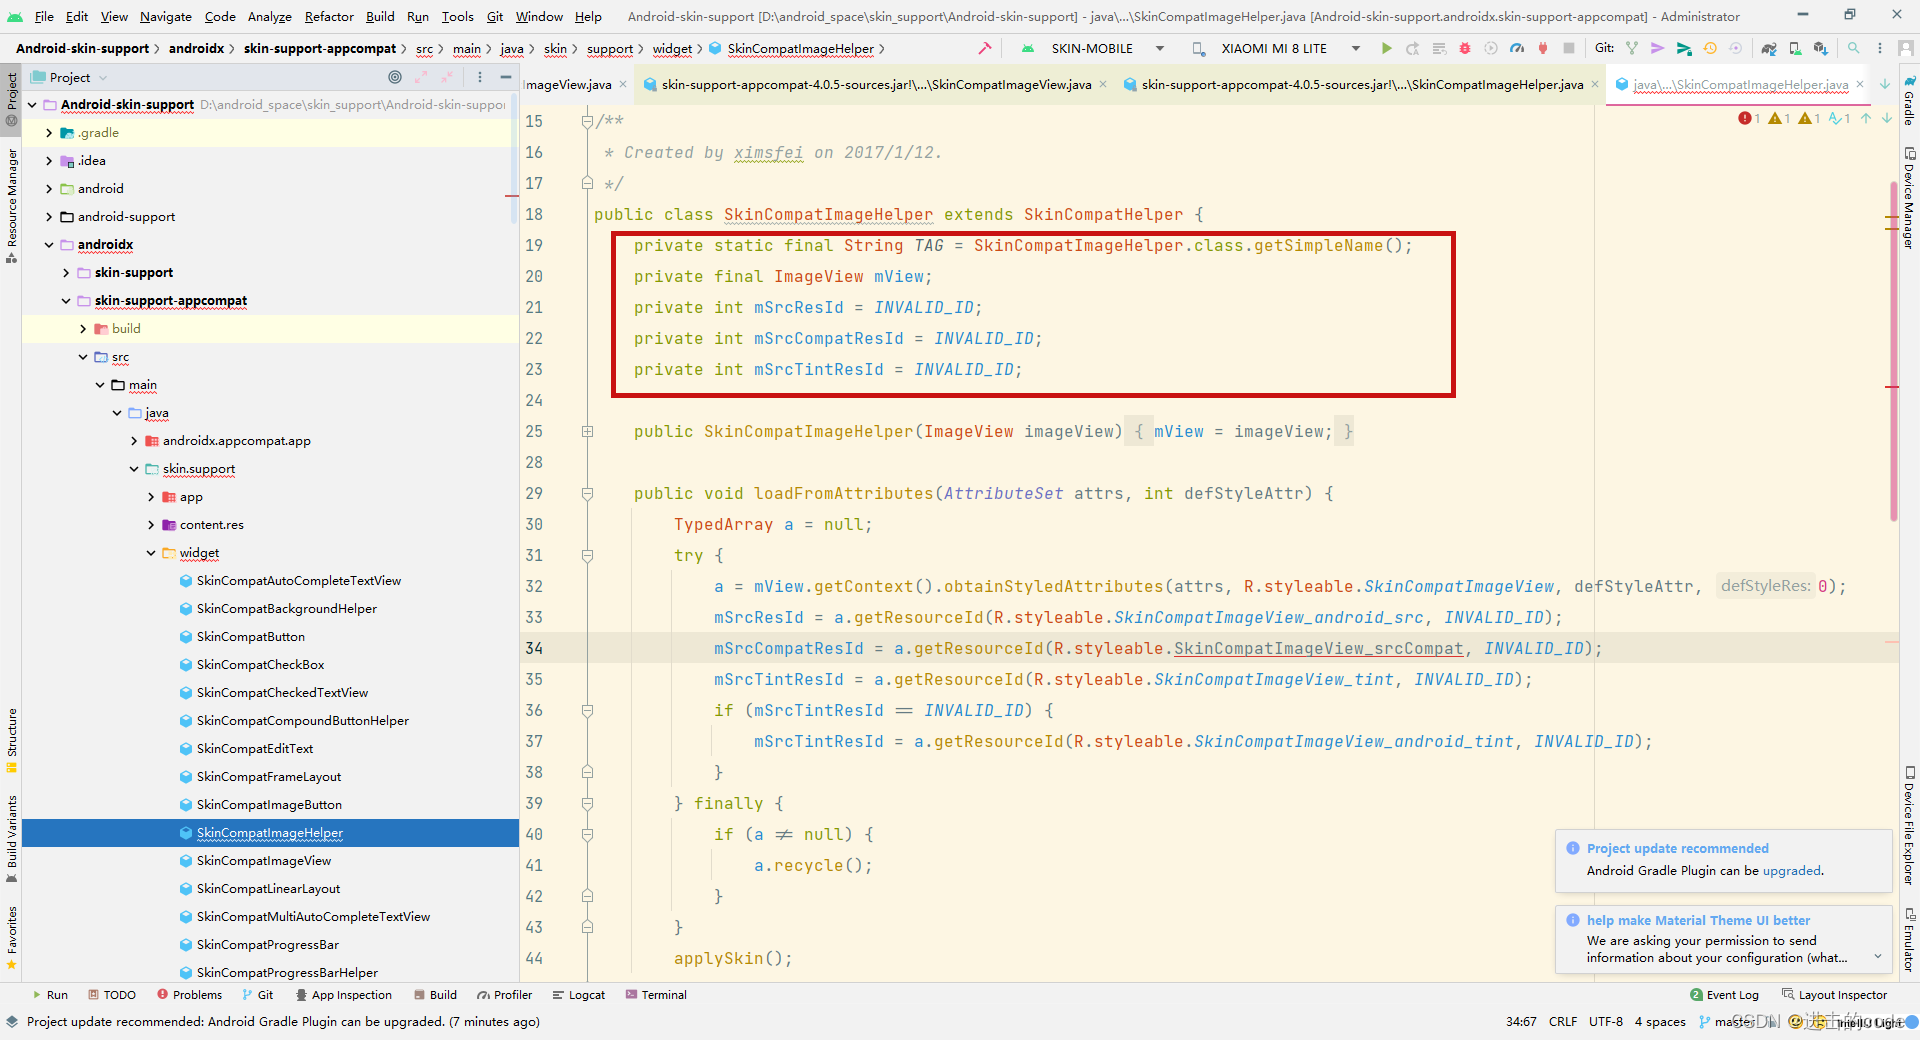Open Project panel options vertical dots
Screen dimensions: 1920x1040
(x=480, y=77)
